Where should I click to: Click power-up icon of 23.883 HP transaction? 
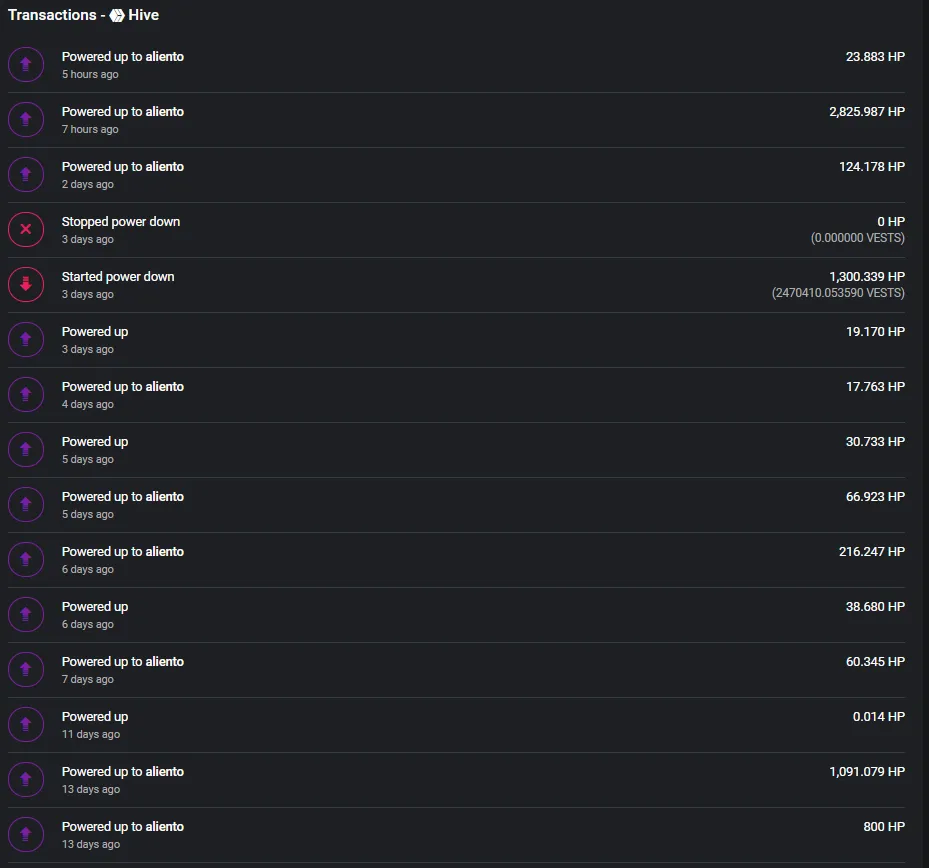[x=25, y=65]
